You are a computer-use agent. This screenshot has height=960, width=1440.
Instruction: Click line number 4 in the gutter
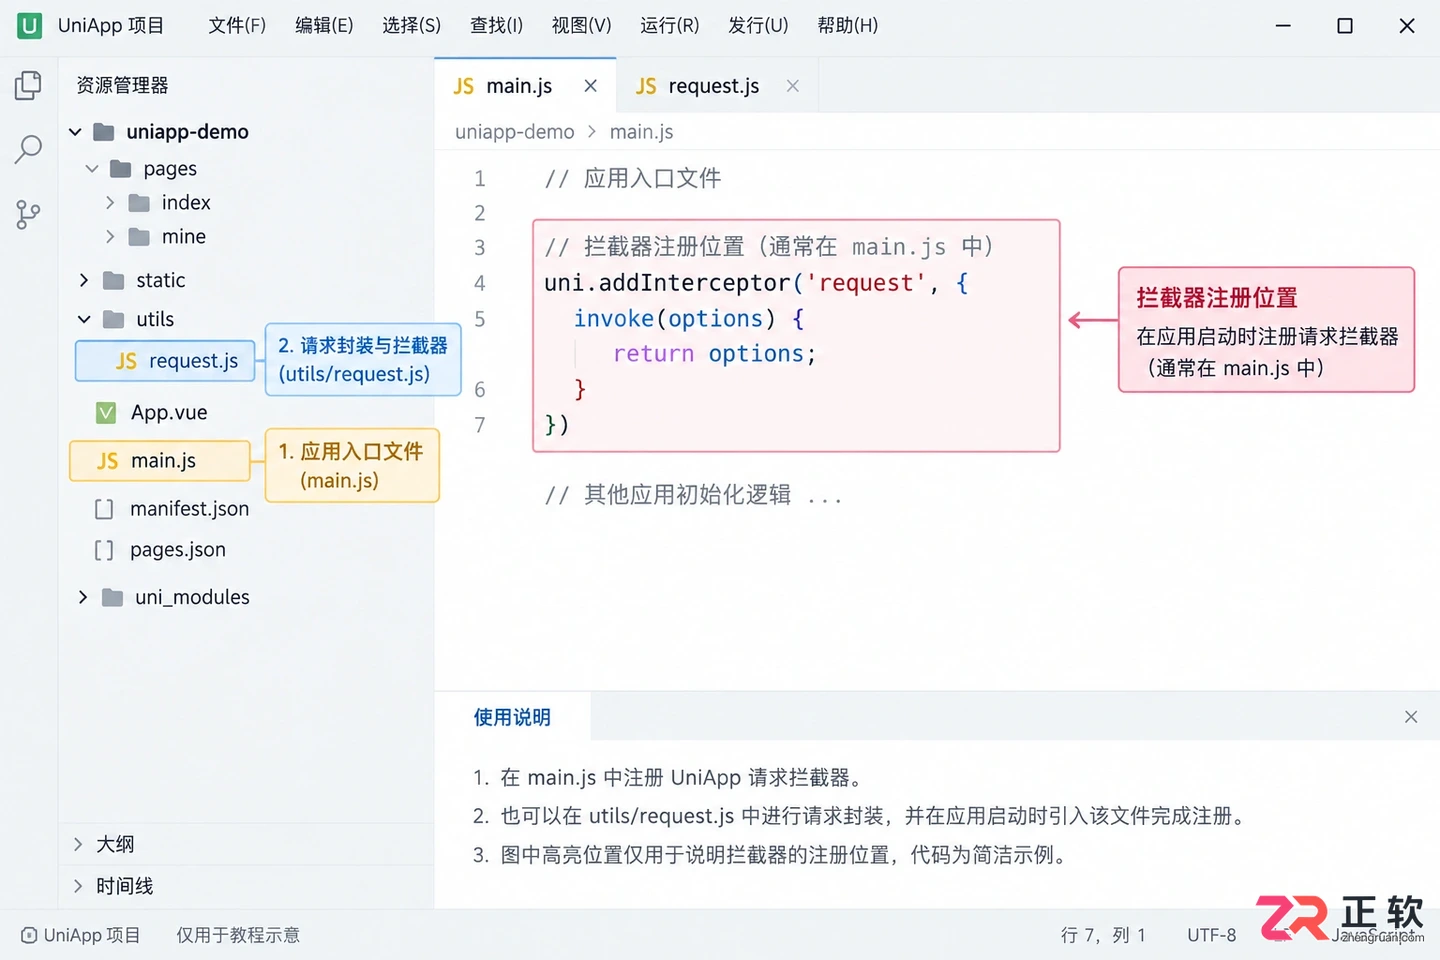480,284
